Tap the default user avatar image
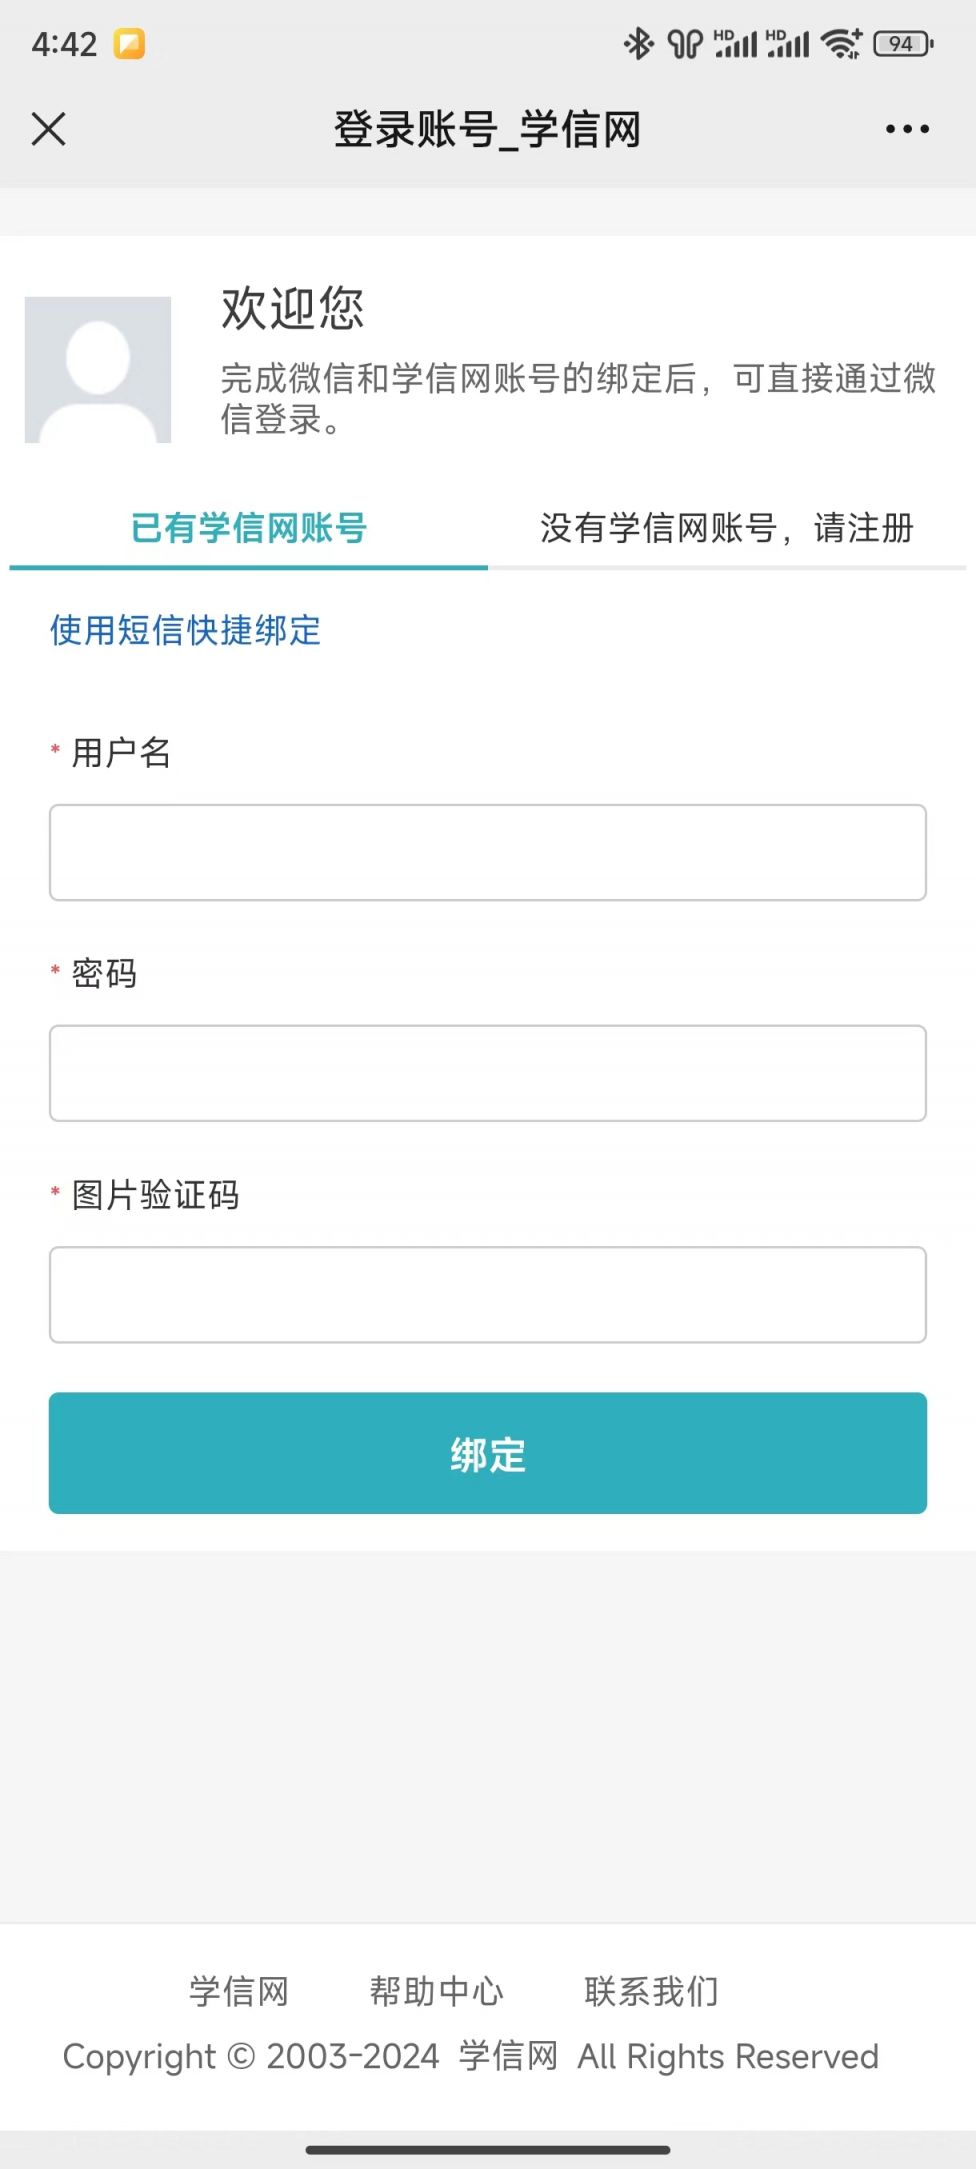The width and height of the screenshot is (976, 2169). pyautogui.click(x=98, y=369)
